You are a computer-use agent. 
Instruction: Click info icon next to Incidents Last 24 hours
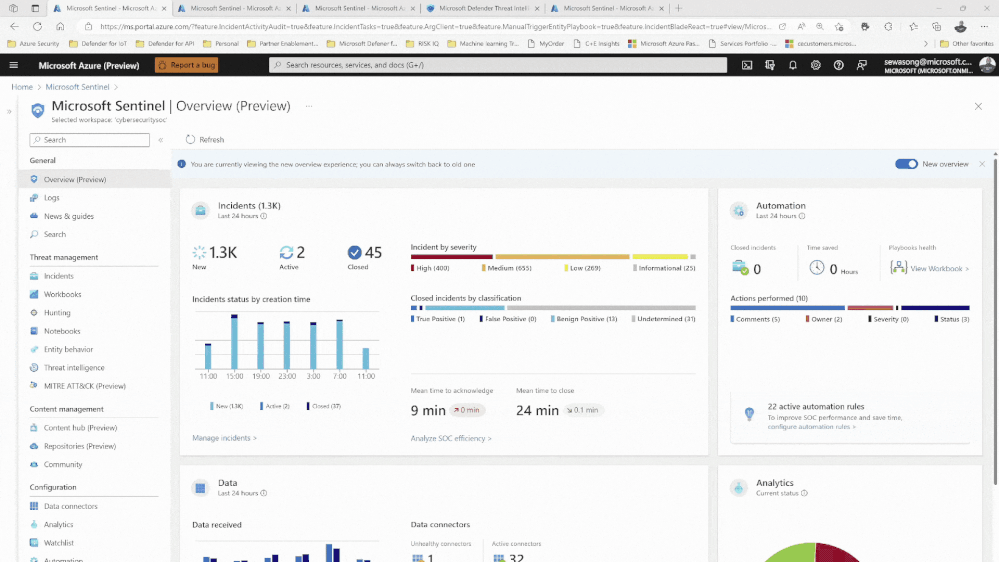tap(264, 216)
